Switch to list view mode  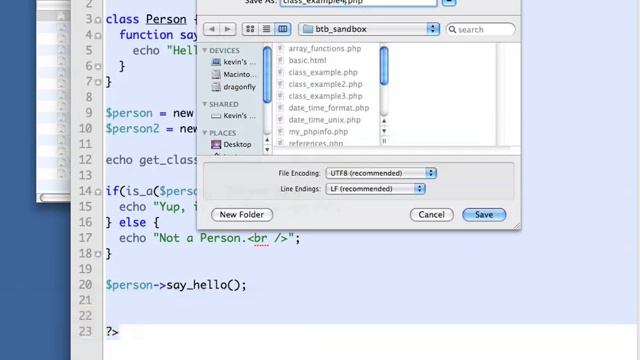(x=266, y=29)
